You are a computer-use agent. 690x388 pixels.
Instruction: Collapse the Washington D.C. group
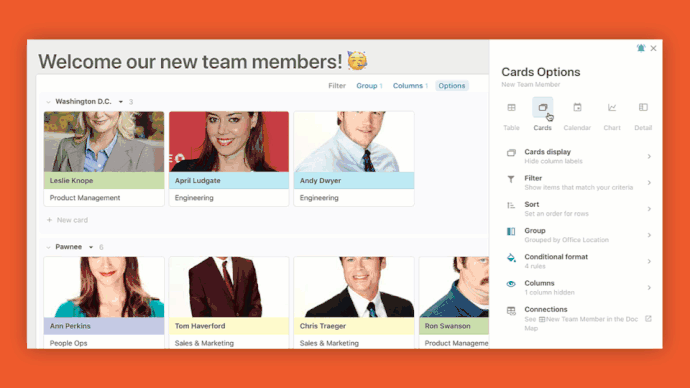[48, 102]
